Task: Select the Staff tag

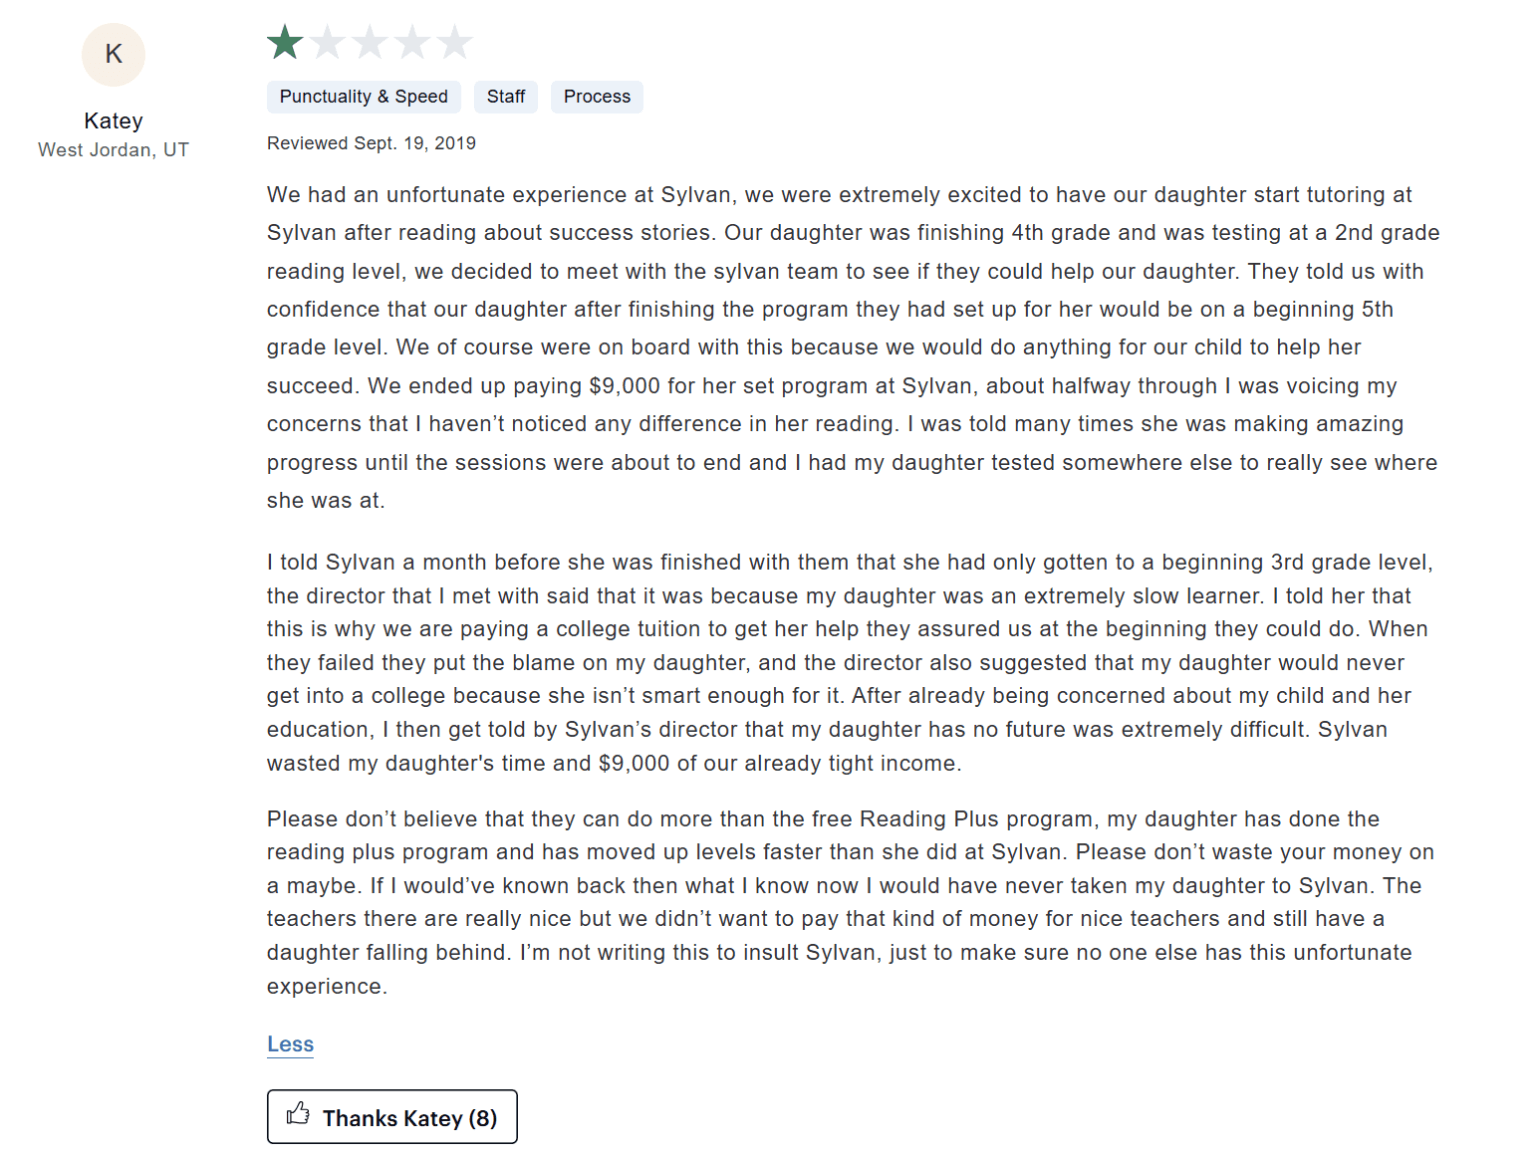Action: [x=505, y=97]
